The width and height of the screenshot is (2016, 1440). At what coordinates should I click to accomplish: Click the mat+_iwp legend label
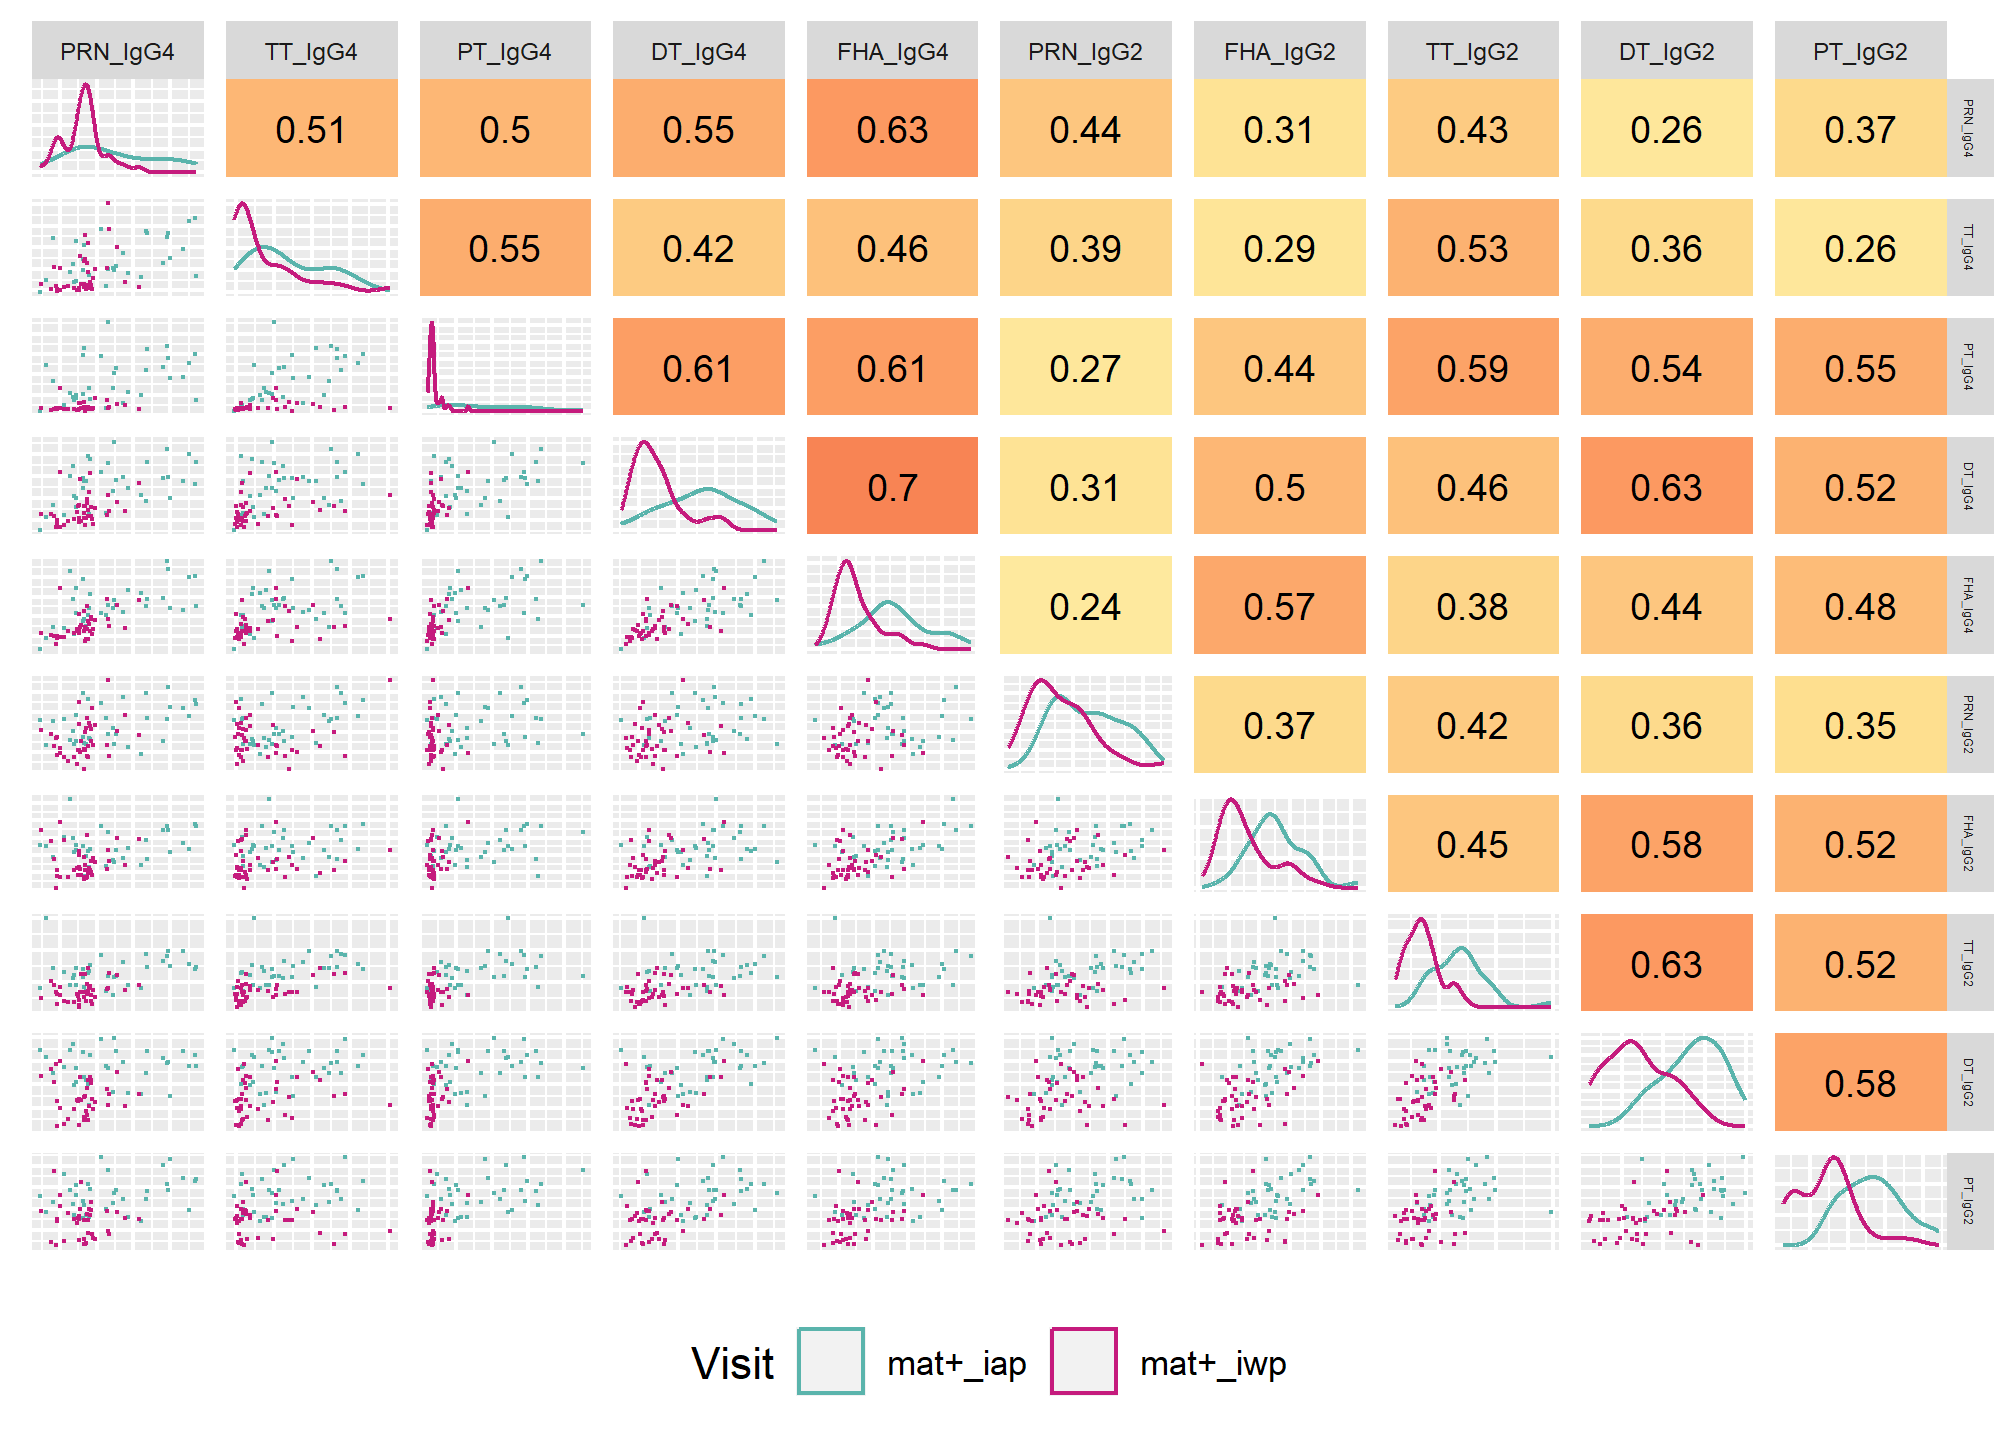tap(1213, 1363)
